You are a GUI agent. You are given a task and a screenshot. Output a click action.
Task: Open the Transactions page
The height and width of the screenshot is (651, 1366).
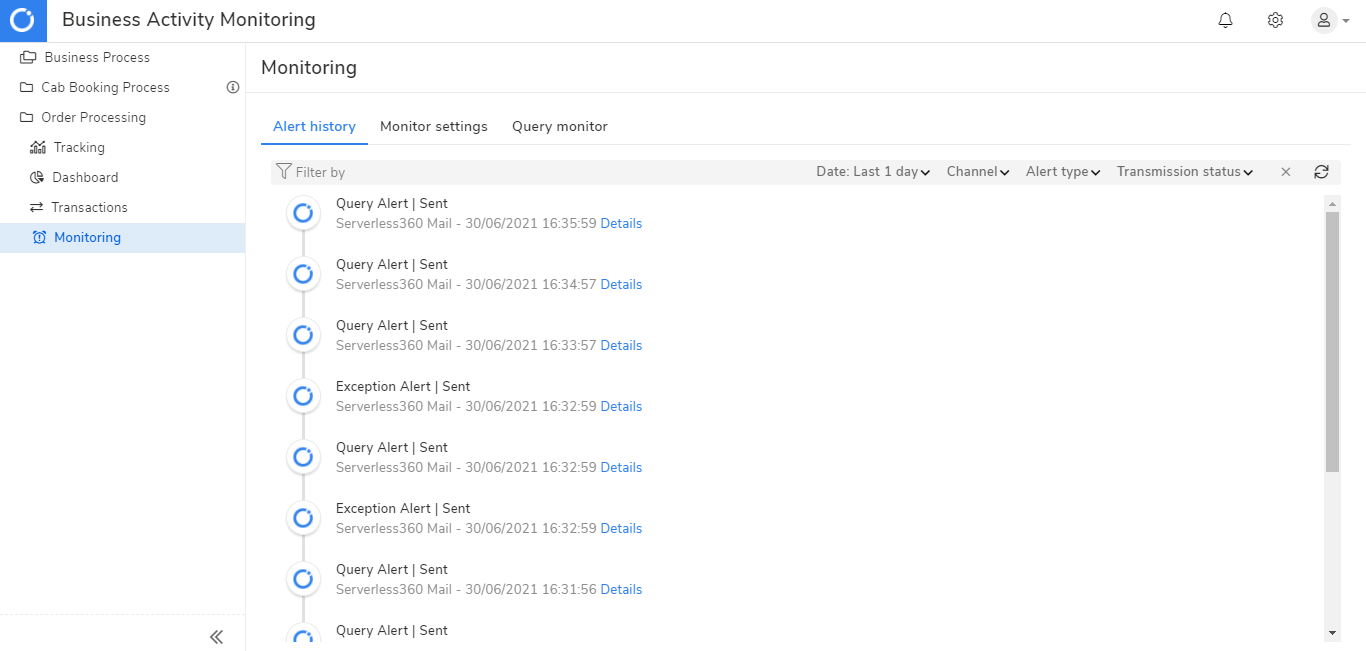[89, 207]
